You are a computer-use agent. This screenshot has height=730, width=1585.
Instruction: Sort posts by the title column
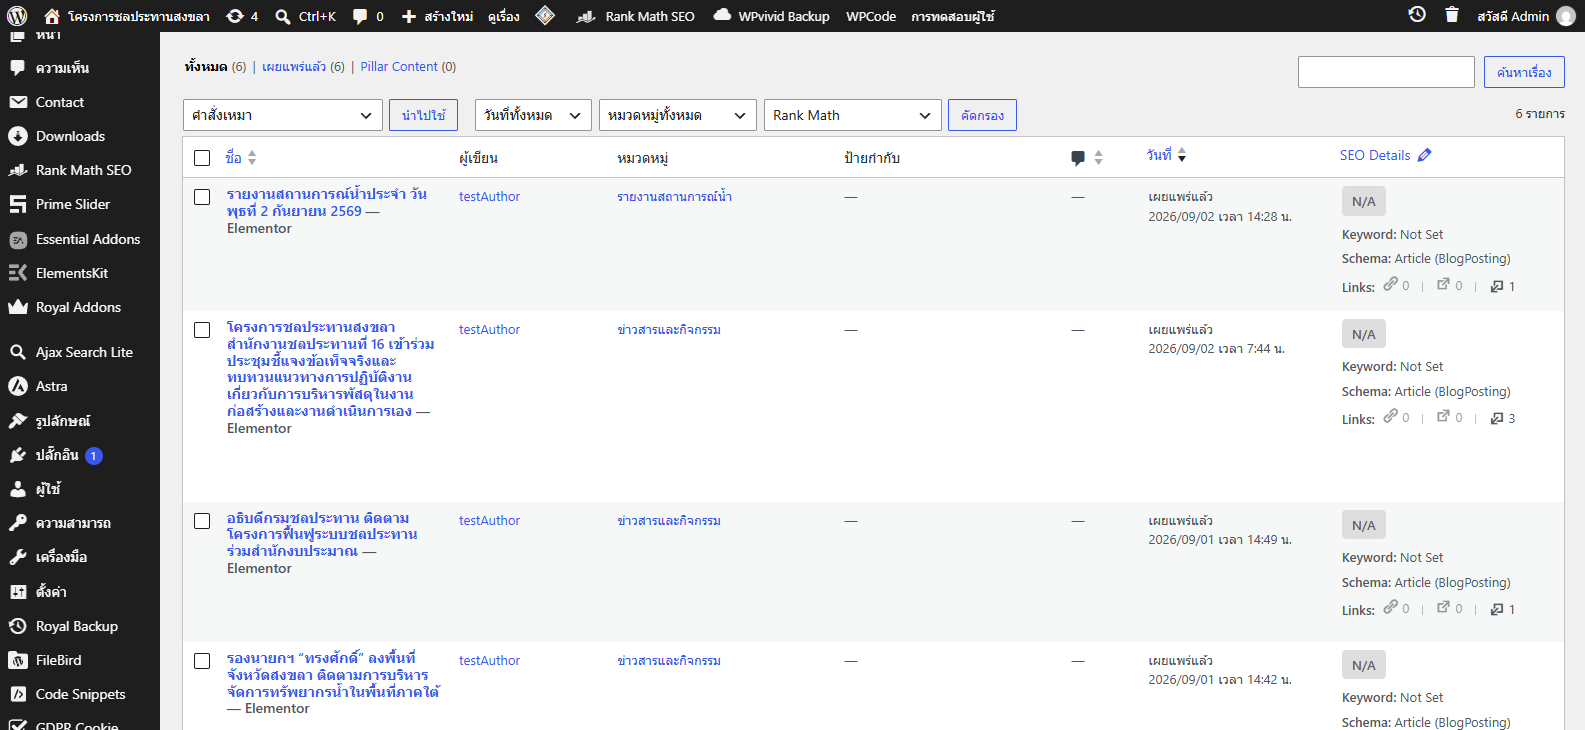241,158
